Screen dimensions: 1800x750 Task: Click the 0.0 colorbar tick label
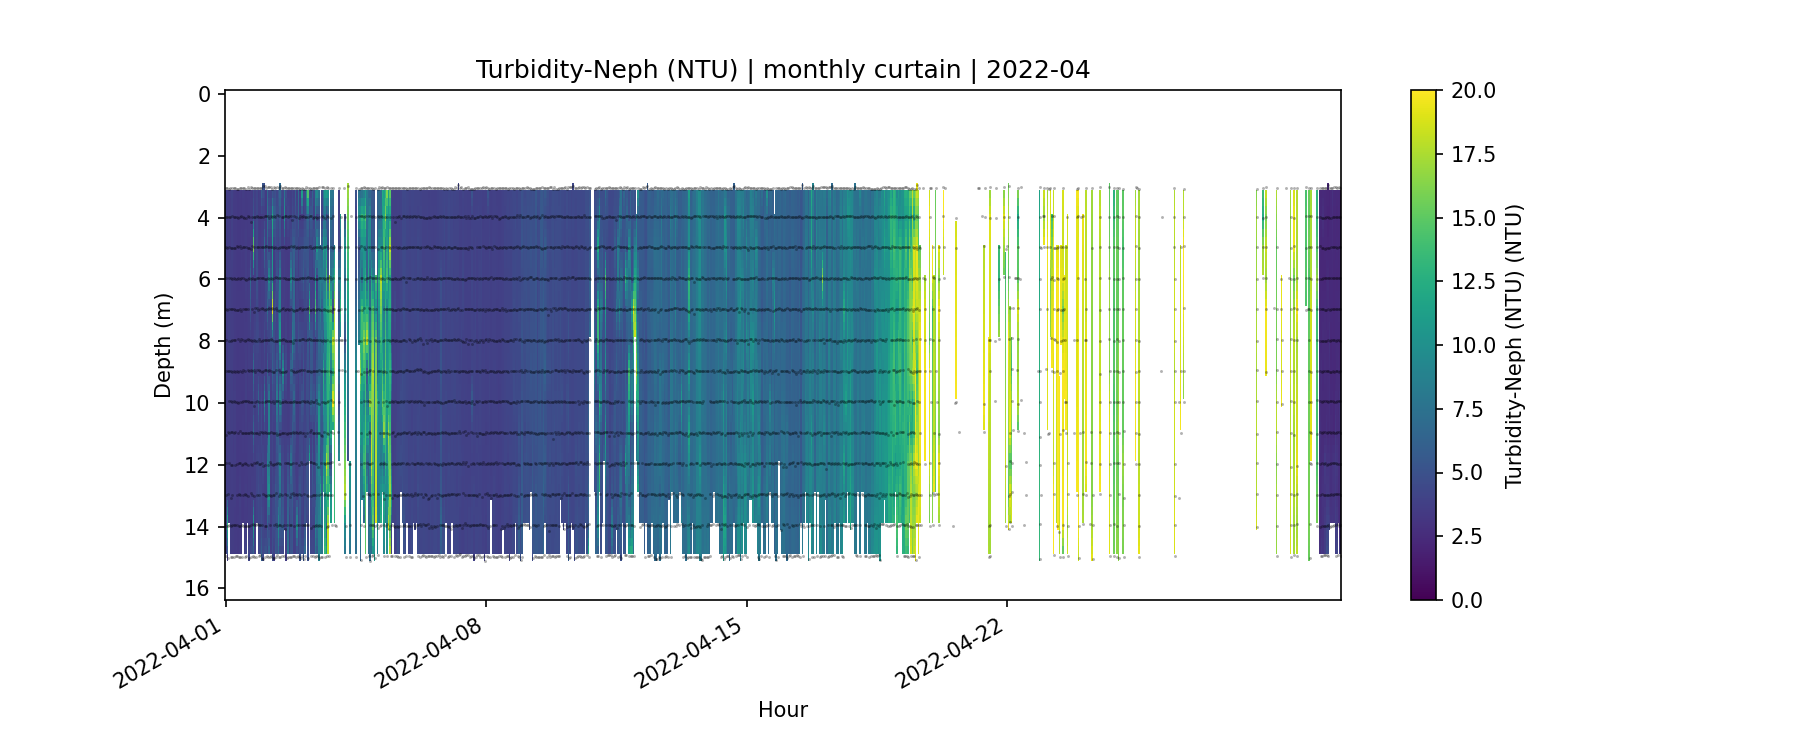1467,600
